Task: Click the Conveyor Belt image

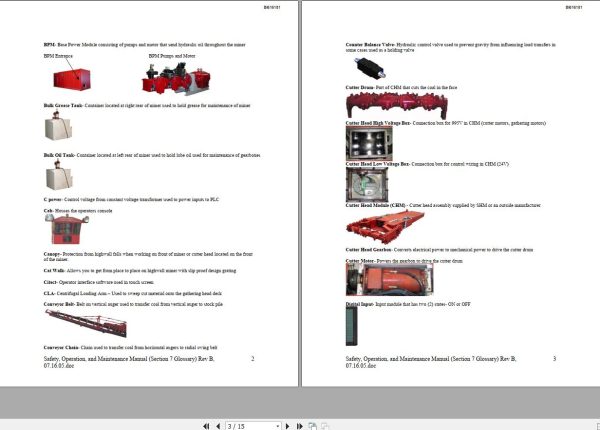Action: pyautogui.click(x=86, y=323)
